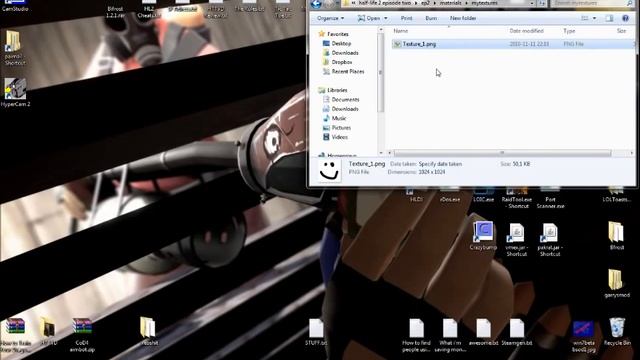The width and height of the screenshot is (640, 360).
Task: Select the Favorites header in navigation pane
Action: pos(334,34)
